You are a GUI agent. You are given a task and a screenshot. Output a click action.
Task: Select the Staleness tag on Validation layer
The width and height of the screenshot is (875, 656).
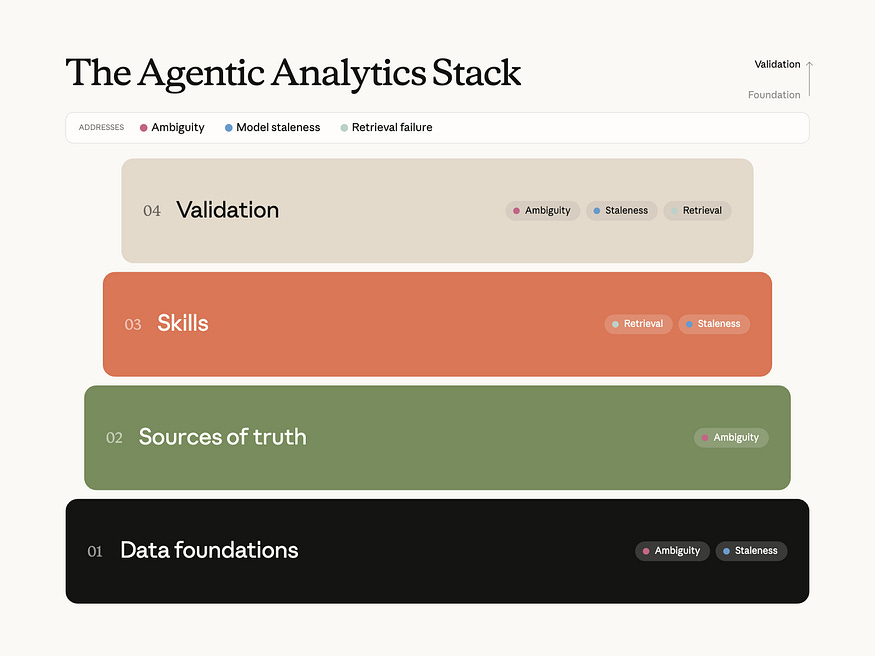[622, 211]
